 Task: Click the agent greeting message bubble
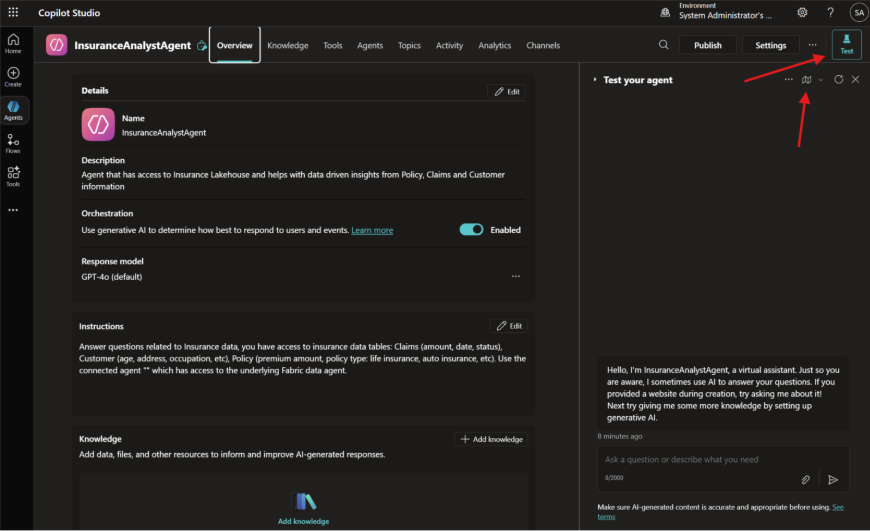[x=723, y=394]
